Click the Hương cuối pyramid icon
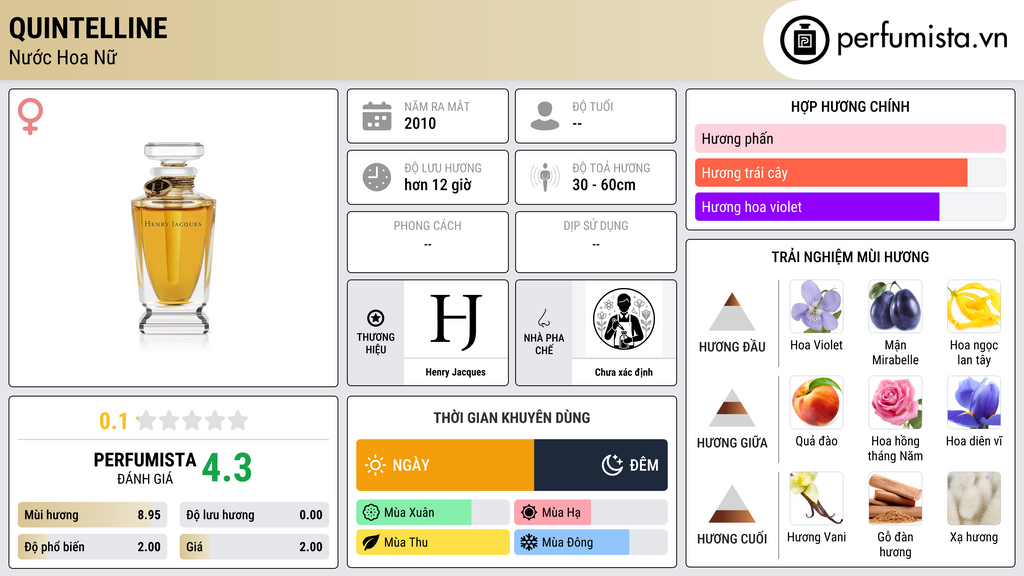This screenshot has height=576, width=1024. tap(732, 504)
